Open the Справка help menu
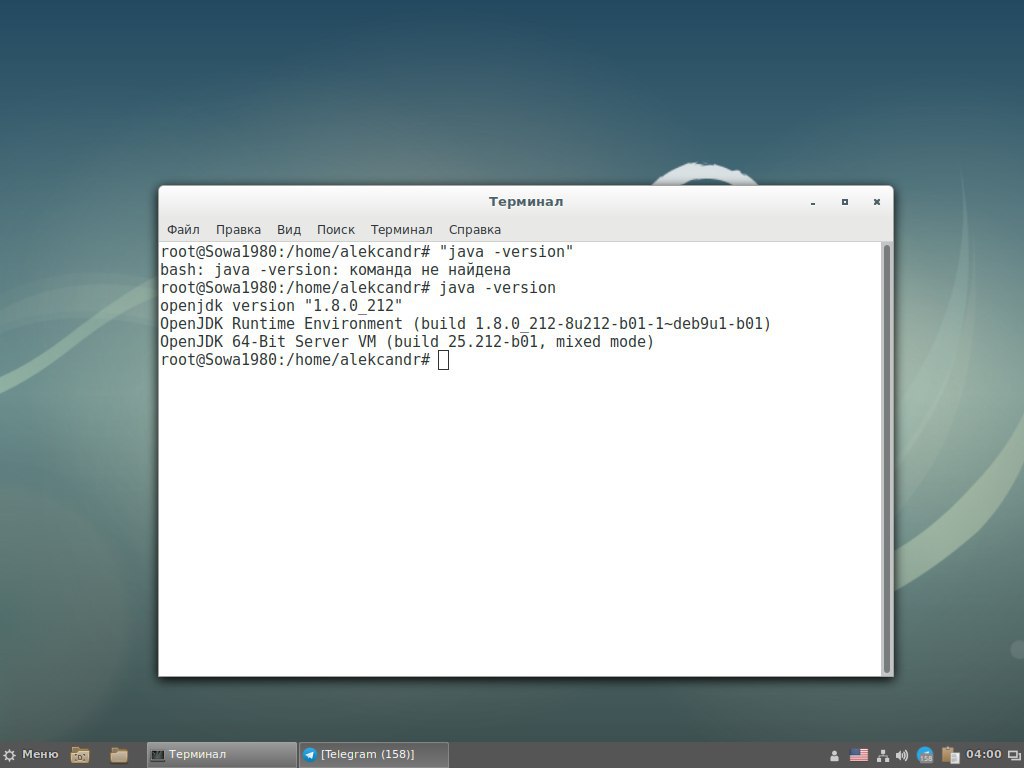This screenshot has height=768, width=1024. pos(475,230)
